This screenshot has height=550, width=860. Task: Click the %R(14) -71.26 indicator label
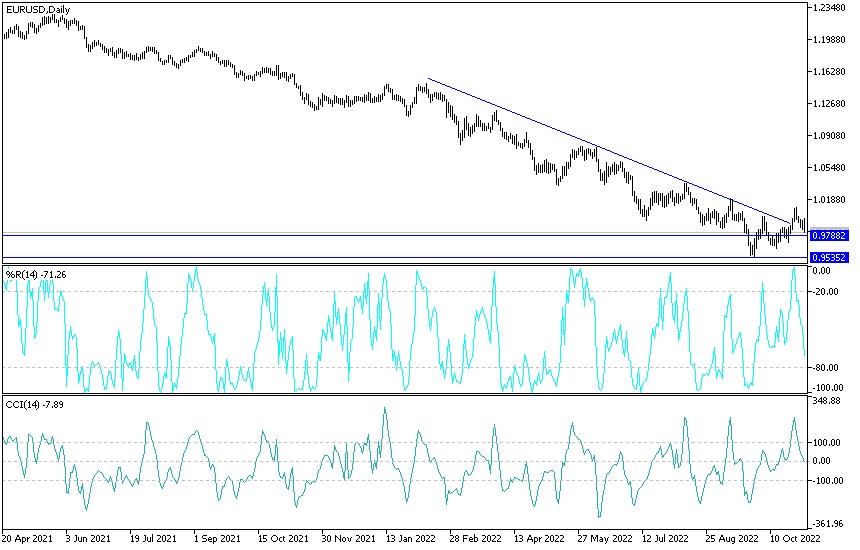coord(36,275)
